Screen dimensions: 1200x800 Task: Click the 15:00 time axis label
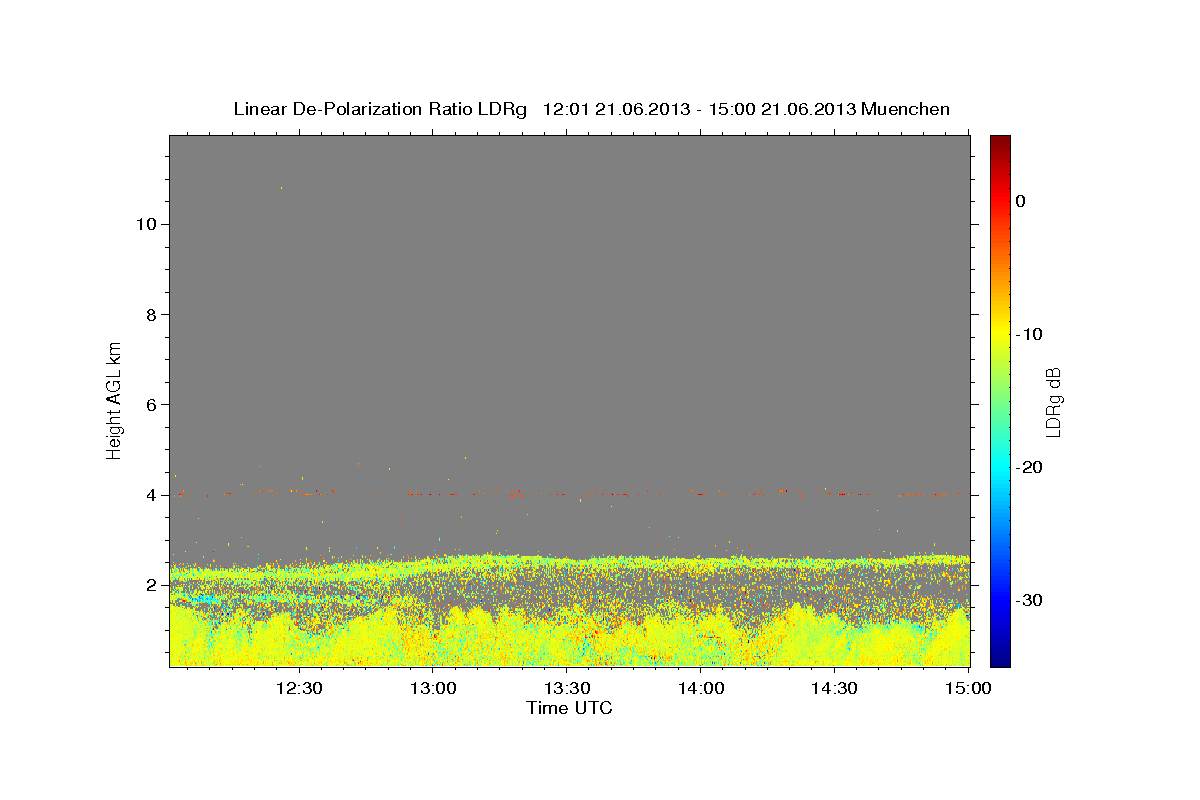[968, 688]
